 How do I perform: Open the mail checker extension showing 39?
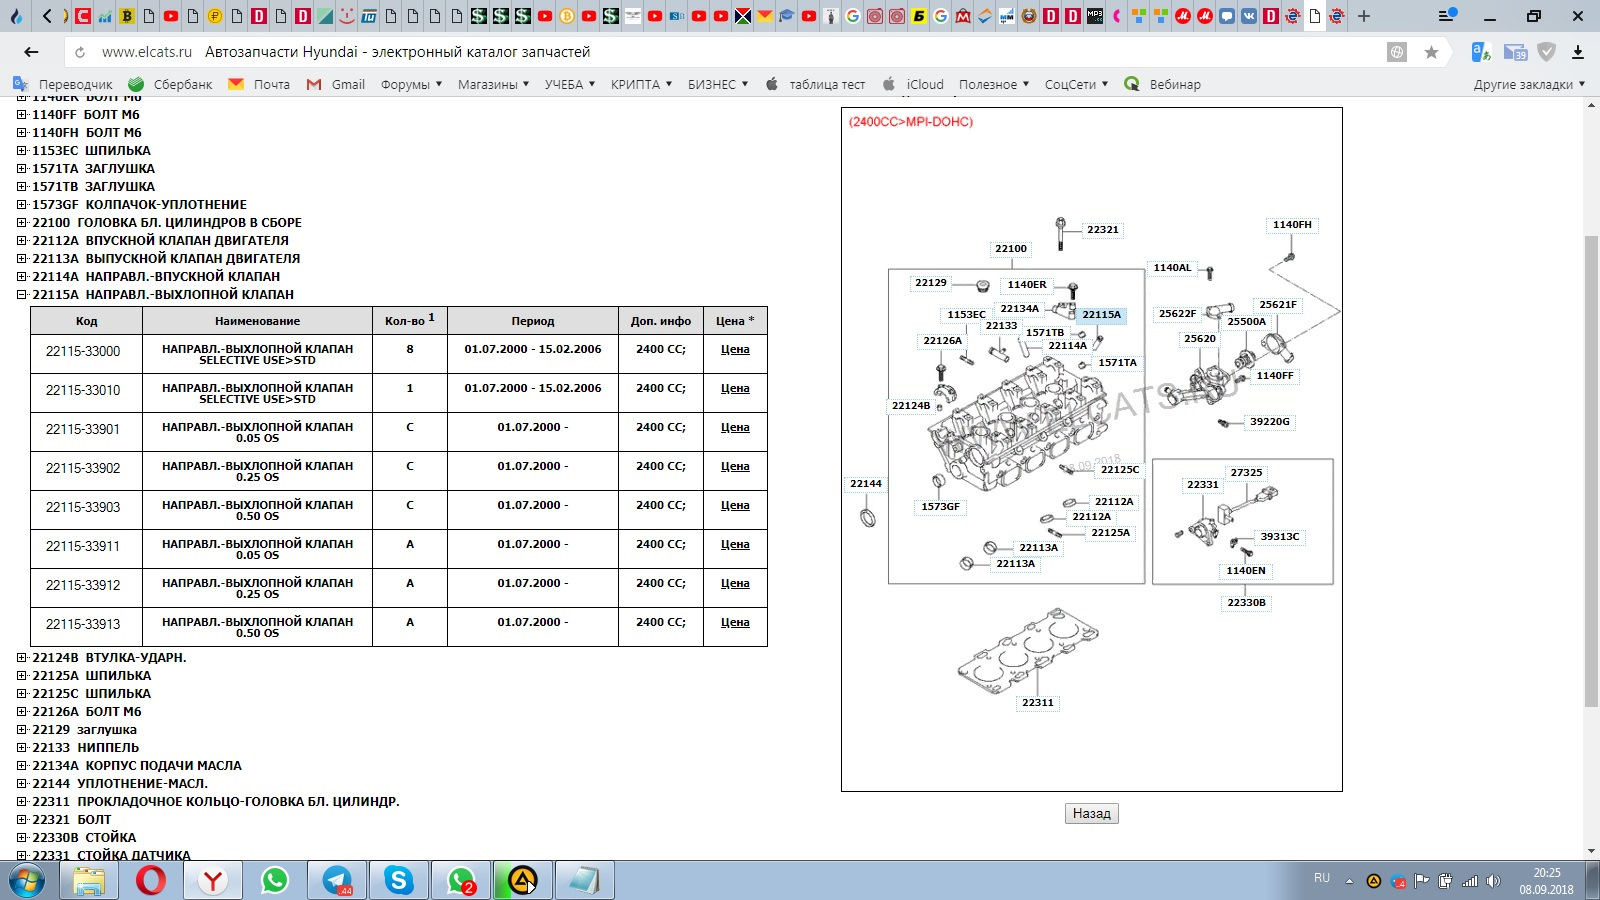click(x=1515, y=52)
